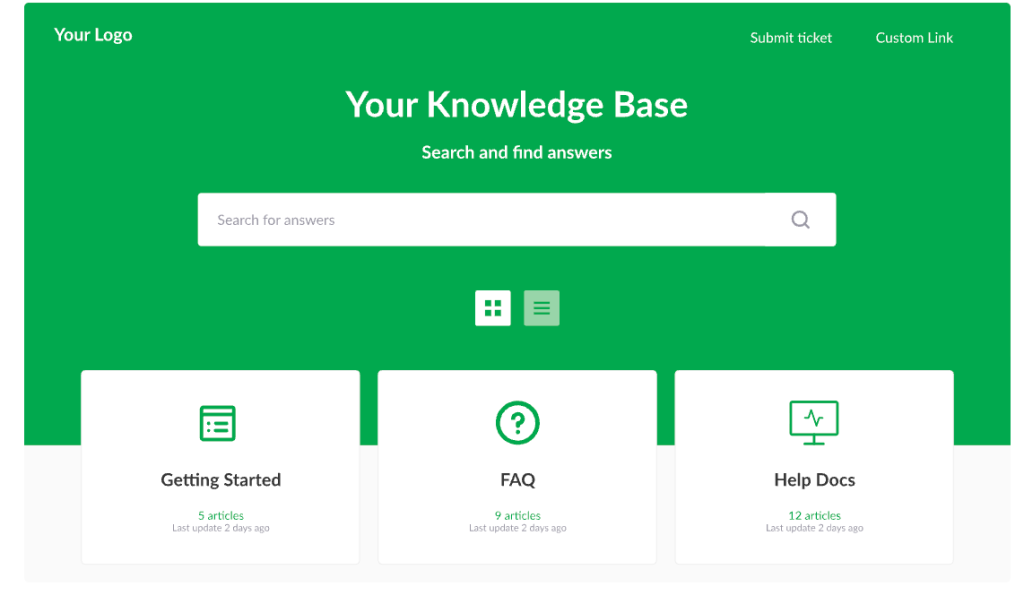Viewport: 1024px width, 604px height.
Task: View the 5 articles in Getting Started
Action: (221, 516)
